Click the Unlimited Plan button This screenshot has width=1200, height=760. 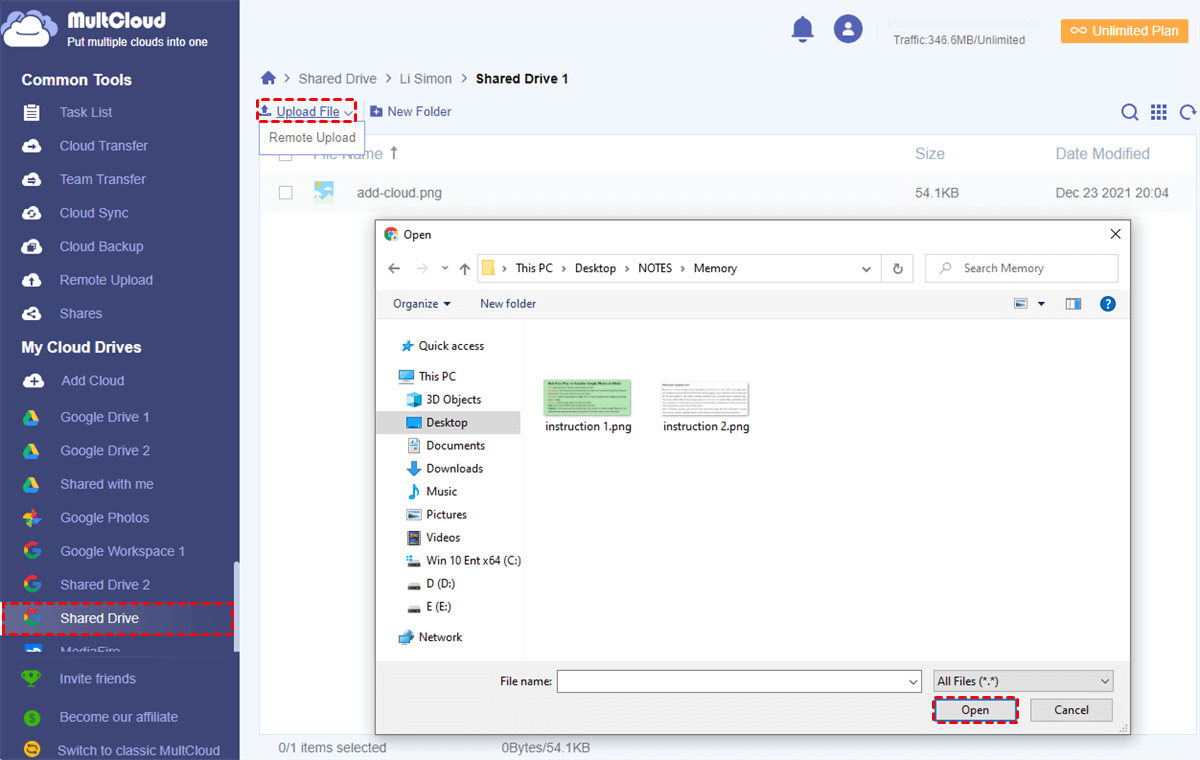[1123, 31]
